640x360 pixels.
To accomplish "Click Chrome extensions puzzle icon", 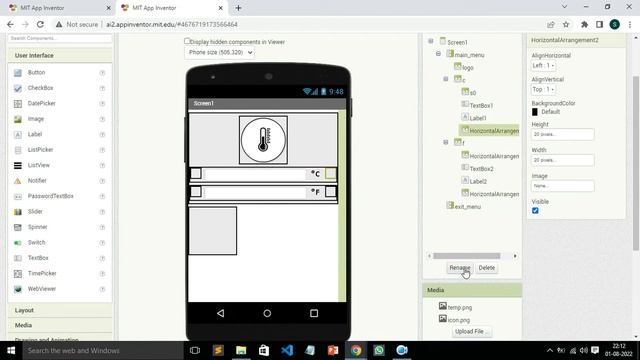I will pos(584,24).
